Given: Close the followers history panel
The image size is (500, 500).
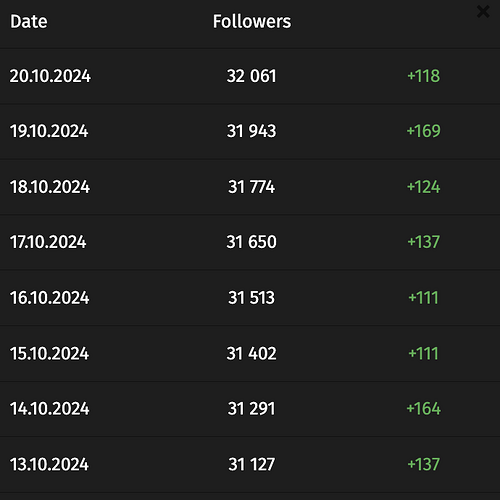Looking at the screenshot, I should (x=483, y=12).
